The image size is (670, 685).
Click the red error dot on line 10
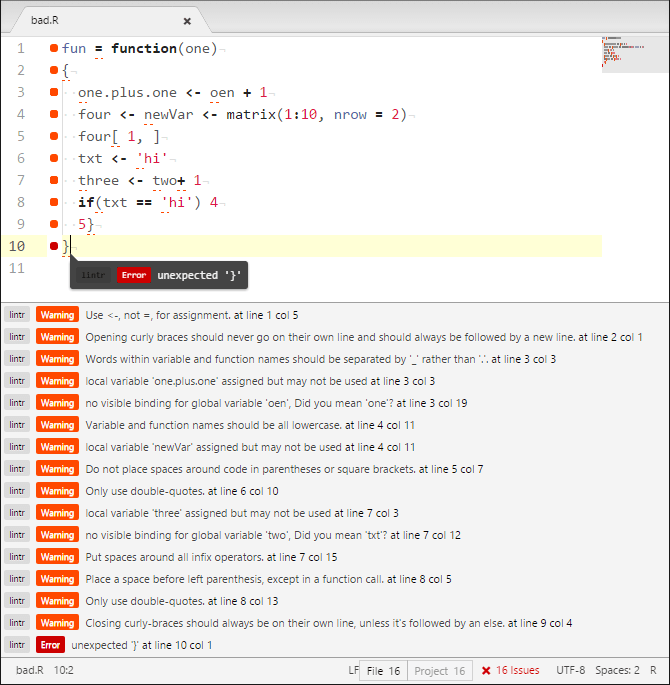tap(54, 246)
